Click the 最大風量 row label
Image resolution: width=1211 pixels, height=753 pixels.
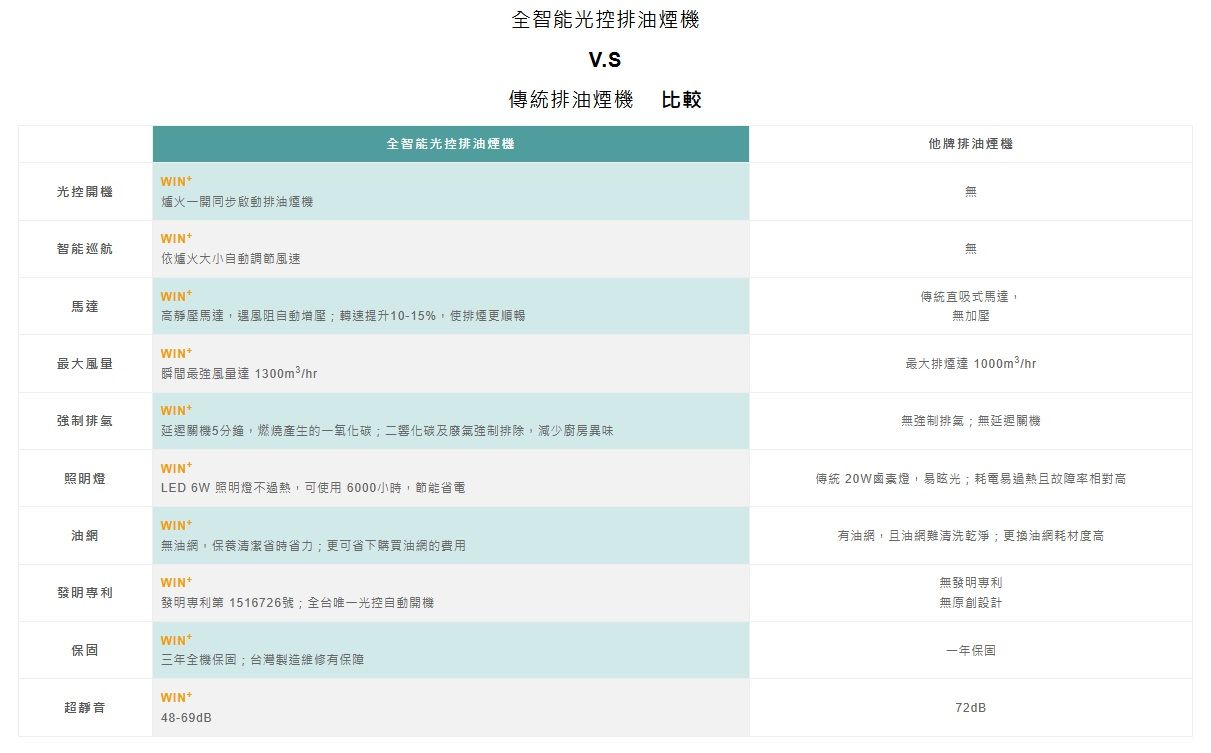tap(85, 364)
